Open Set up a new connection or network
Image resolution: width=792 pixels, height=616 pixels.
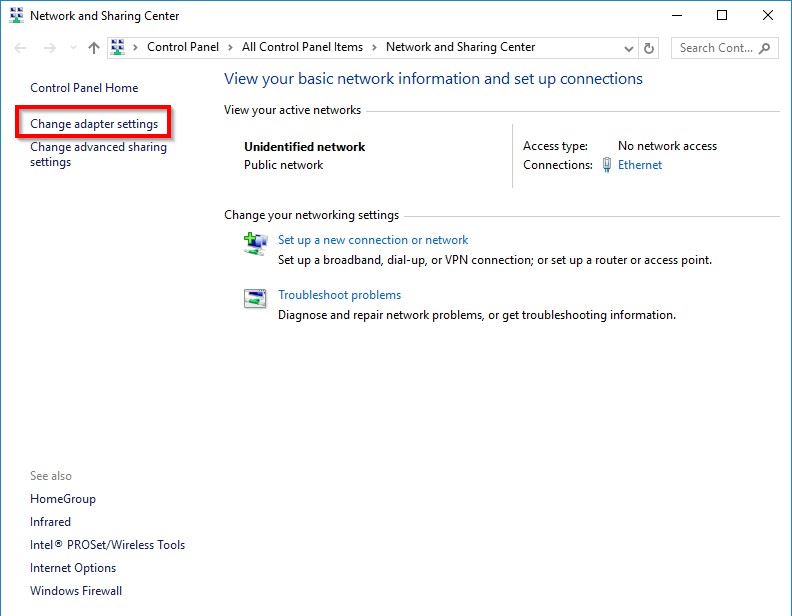coord(373,240)
